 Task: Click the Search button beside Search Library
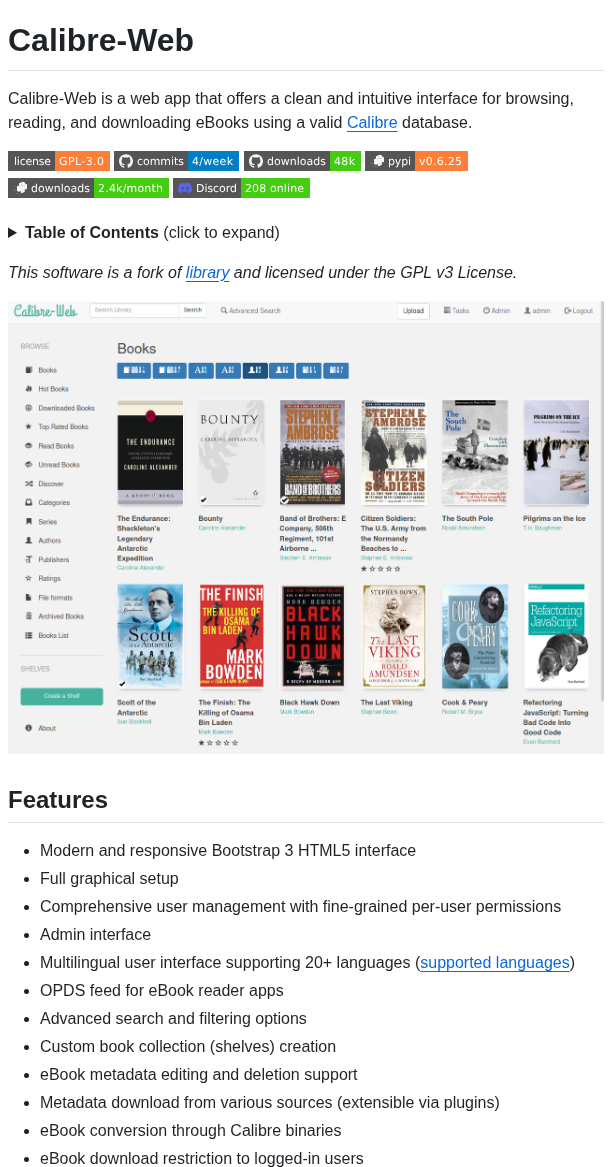click(193, 310)
